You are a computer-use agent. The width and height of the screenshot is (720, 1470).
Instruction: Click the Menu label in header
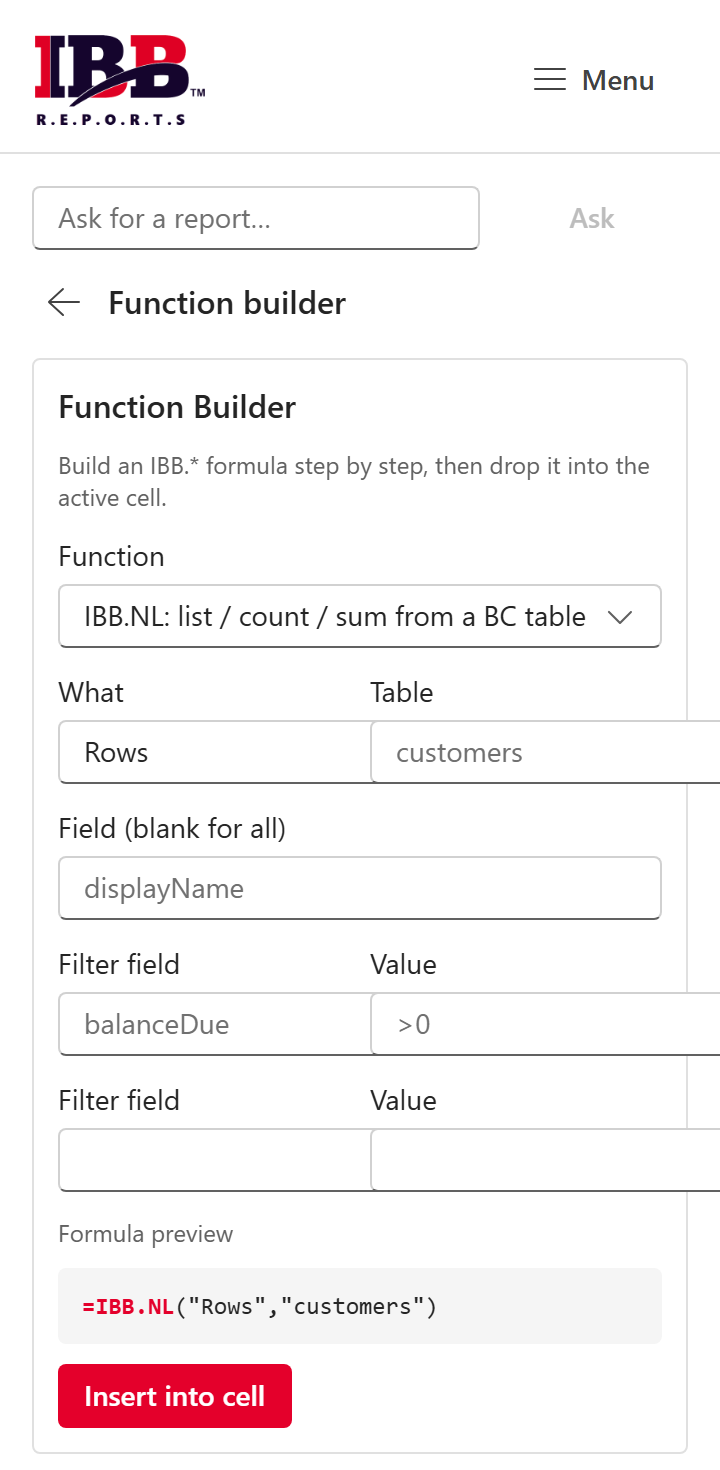618,80
